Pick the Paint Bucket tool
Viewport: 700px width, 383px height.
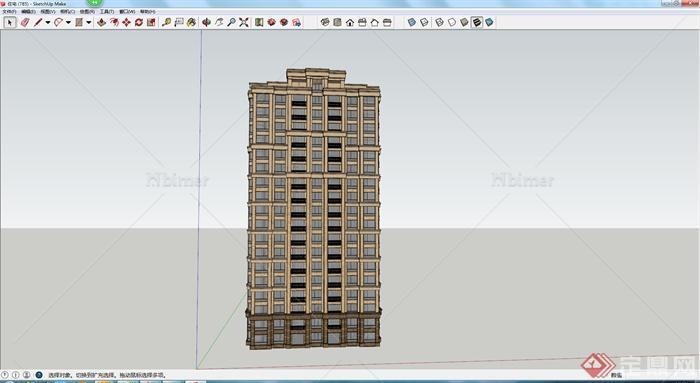(x=192, y=22)
